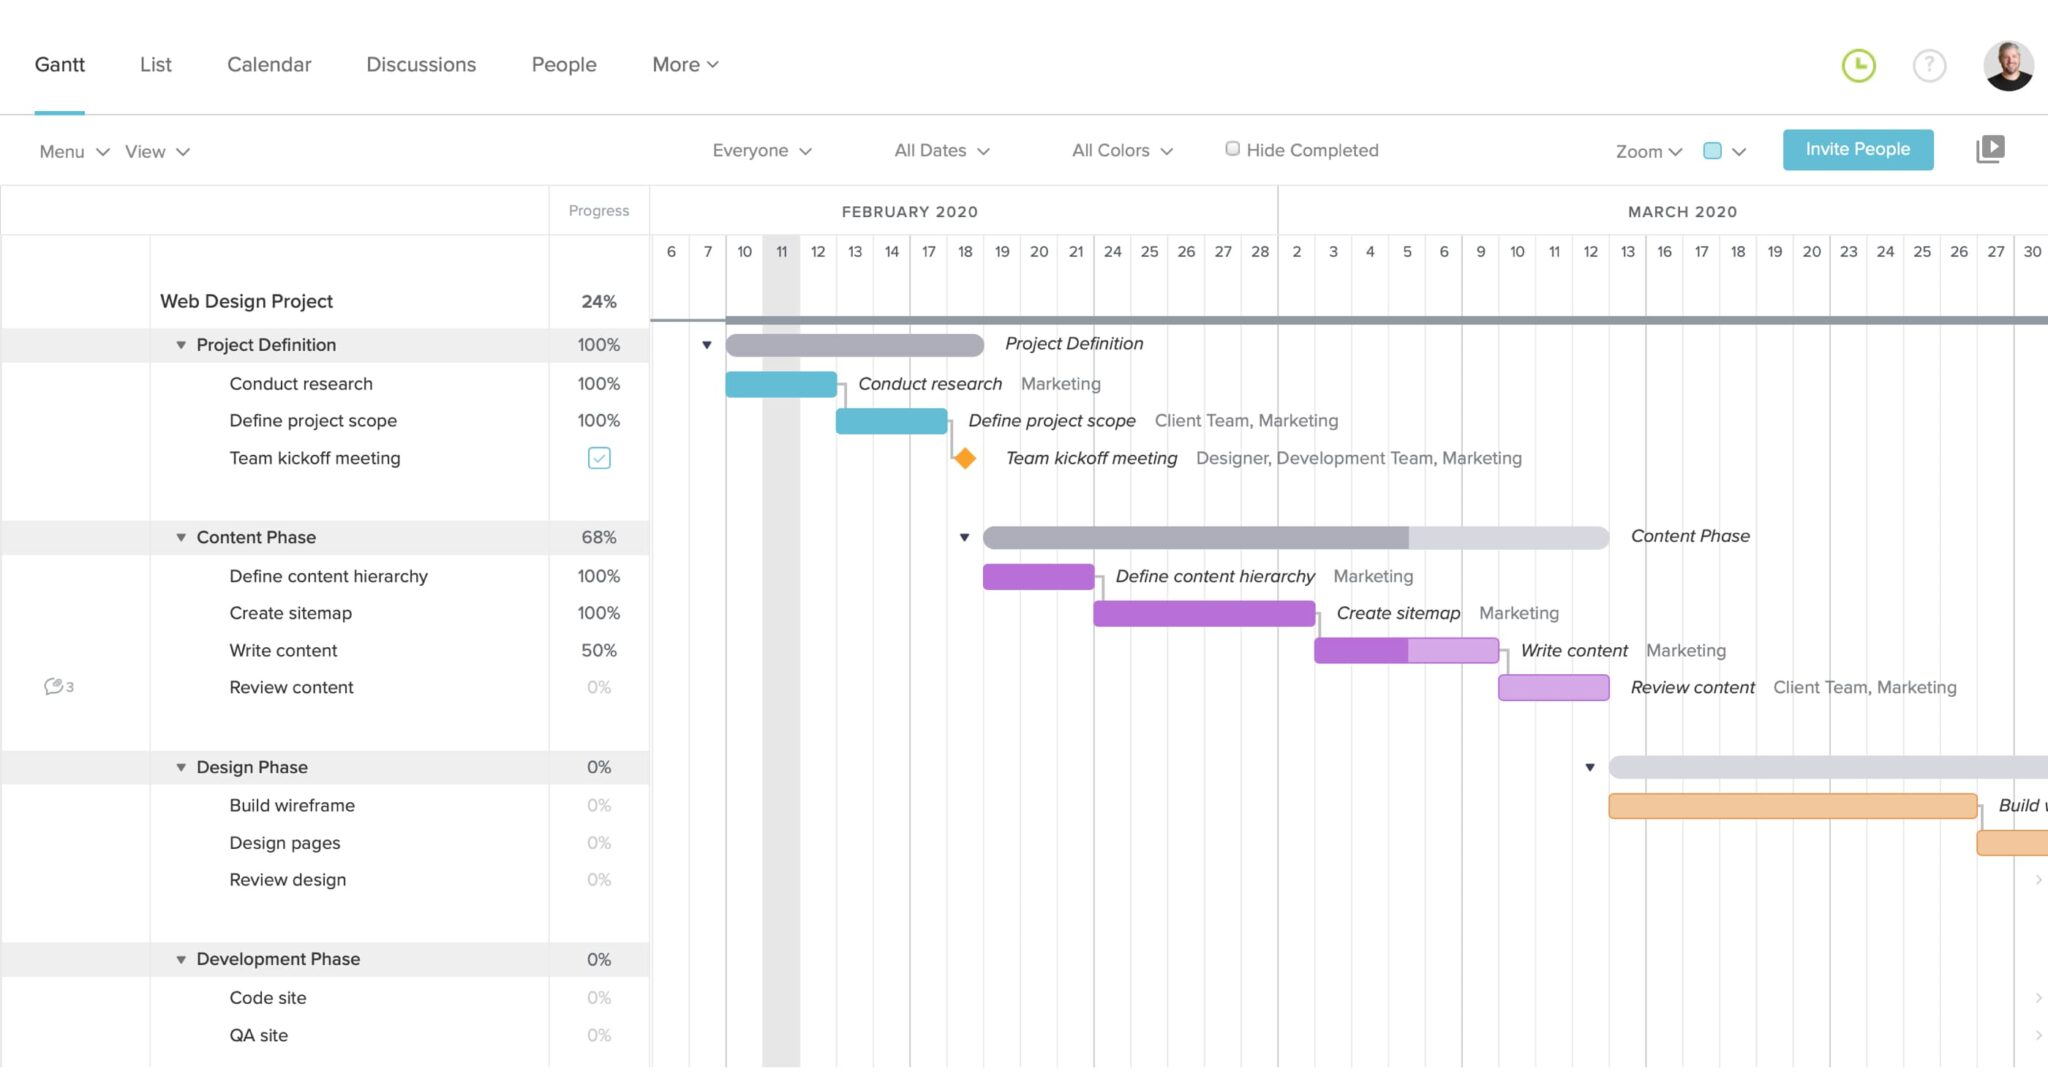This screenshot has width=2048, height=1088.
Task: Click the blue square color indicator icon
Action: pos(1712,149)
